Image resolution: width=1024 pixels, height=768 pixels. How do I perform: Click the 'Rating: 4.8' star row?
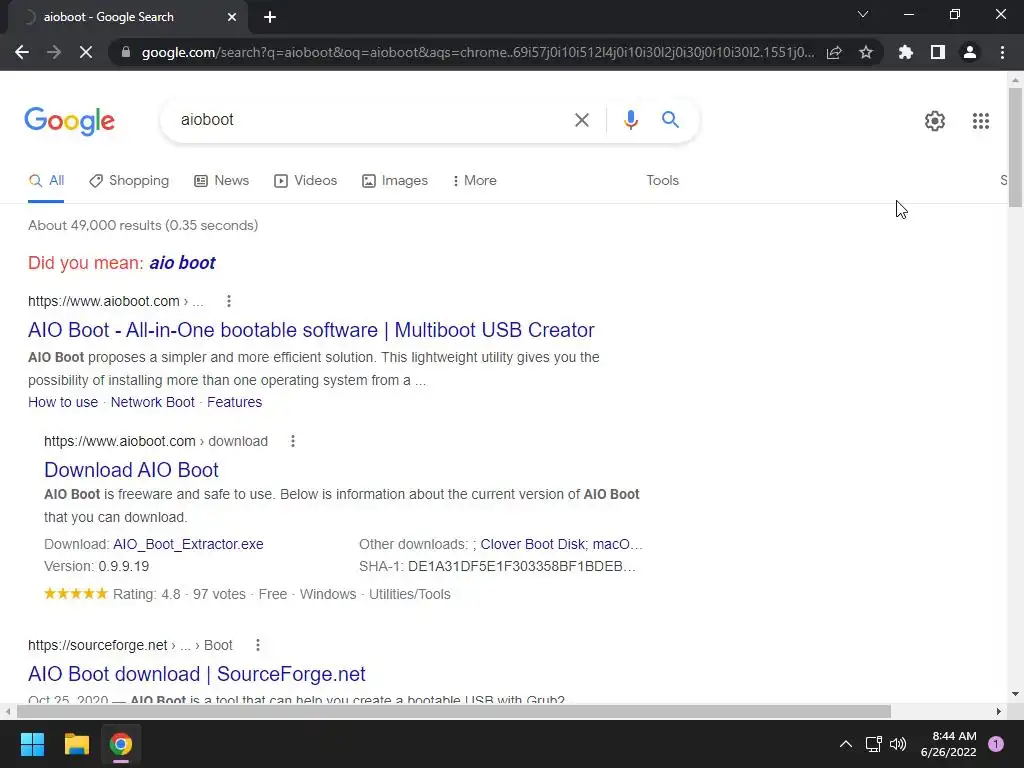[112, 594]
